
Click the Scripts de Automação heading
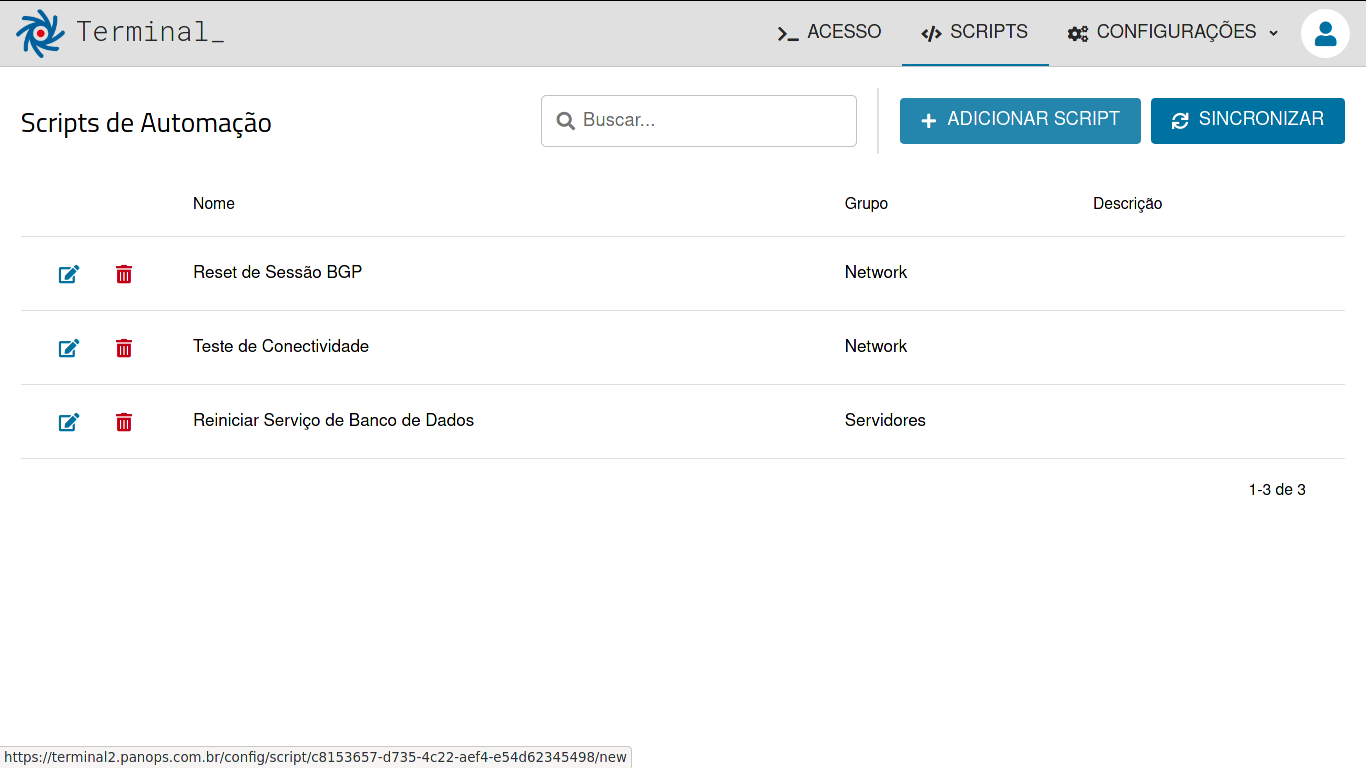pos(146,123)
